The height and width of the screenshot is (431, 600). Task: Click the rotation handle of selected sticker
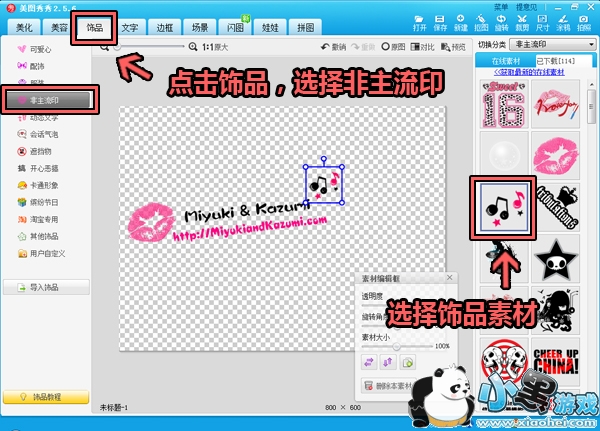click(324, 158)
